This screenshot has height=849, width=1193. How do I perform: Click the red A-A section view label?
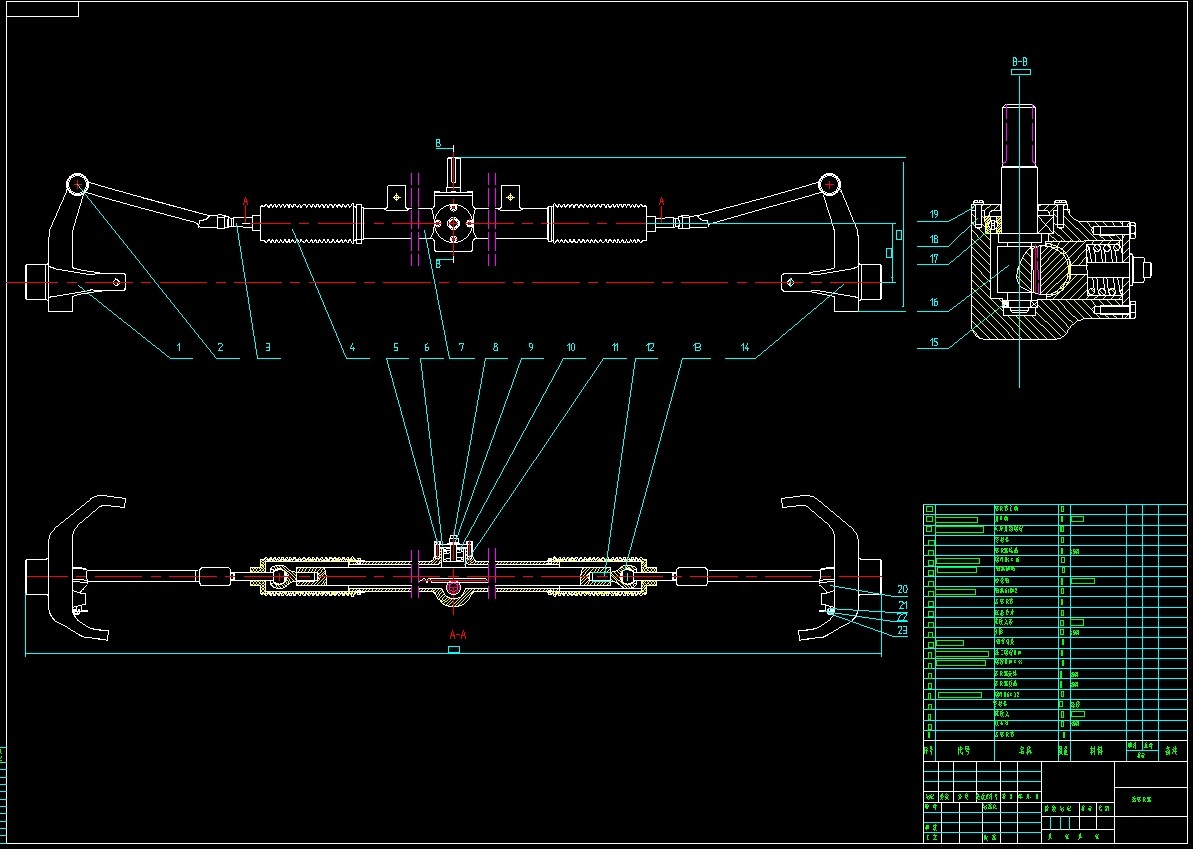coord(458,634)
